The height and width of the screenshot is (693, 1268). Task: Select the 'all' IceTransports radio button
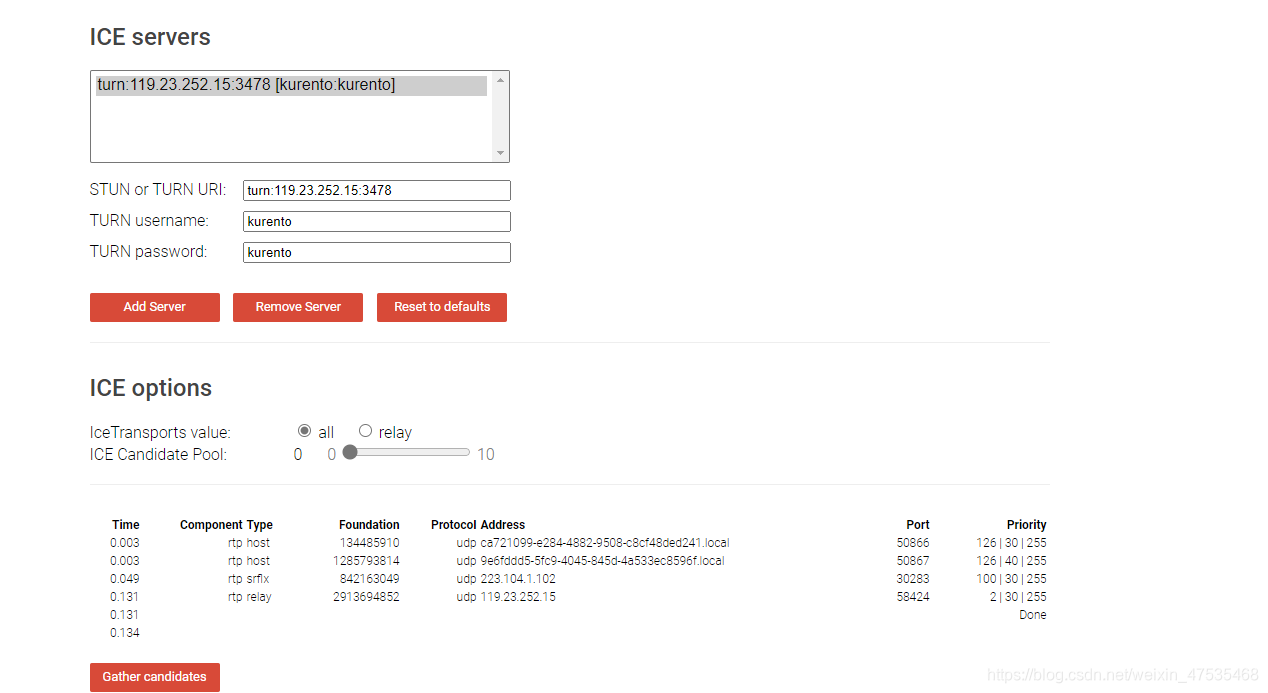point(305,431)
